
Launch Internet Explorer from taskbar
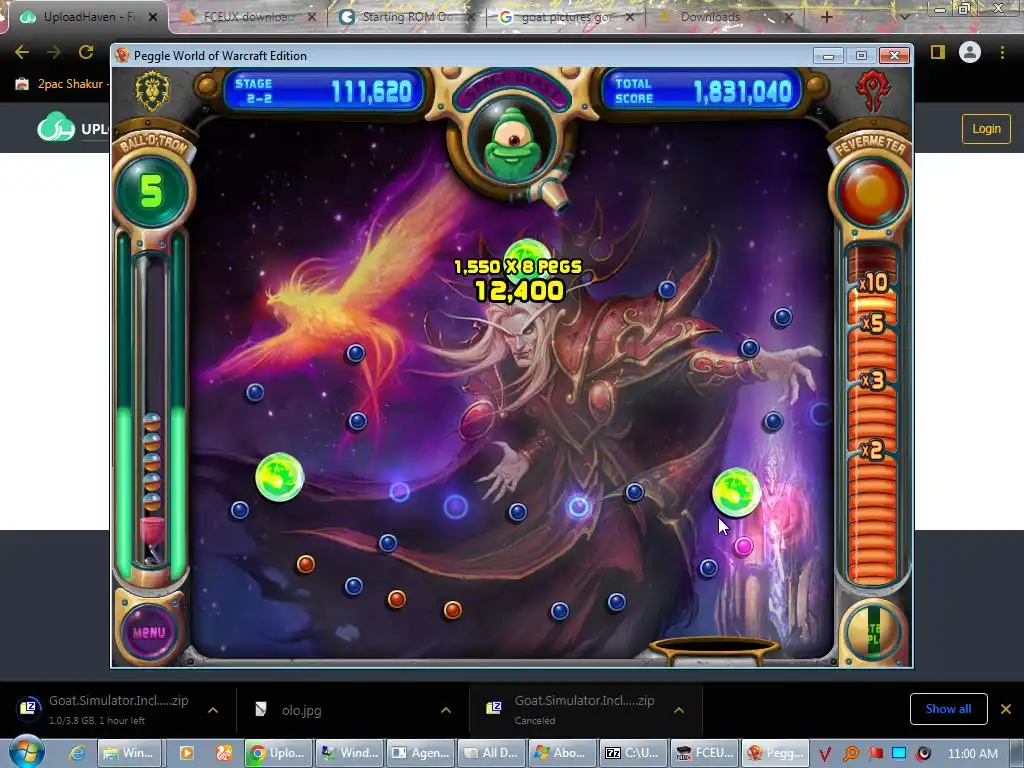click(77, 753)
